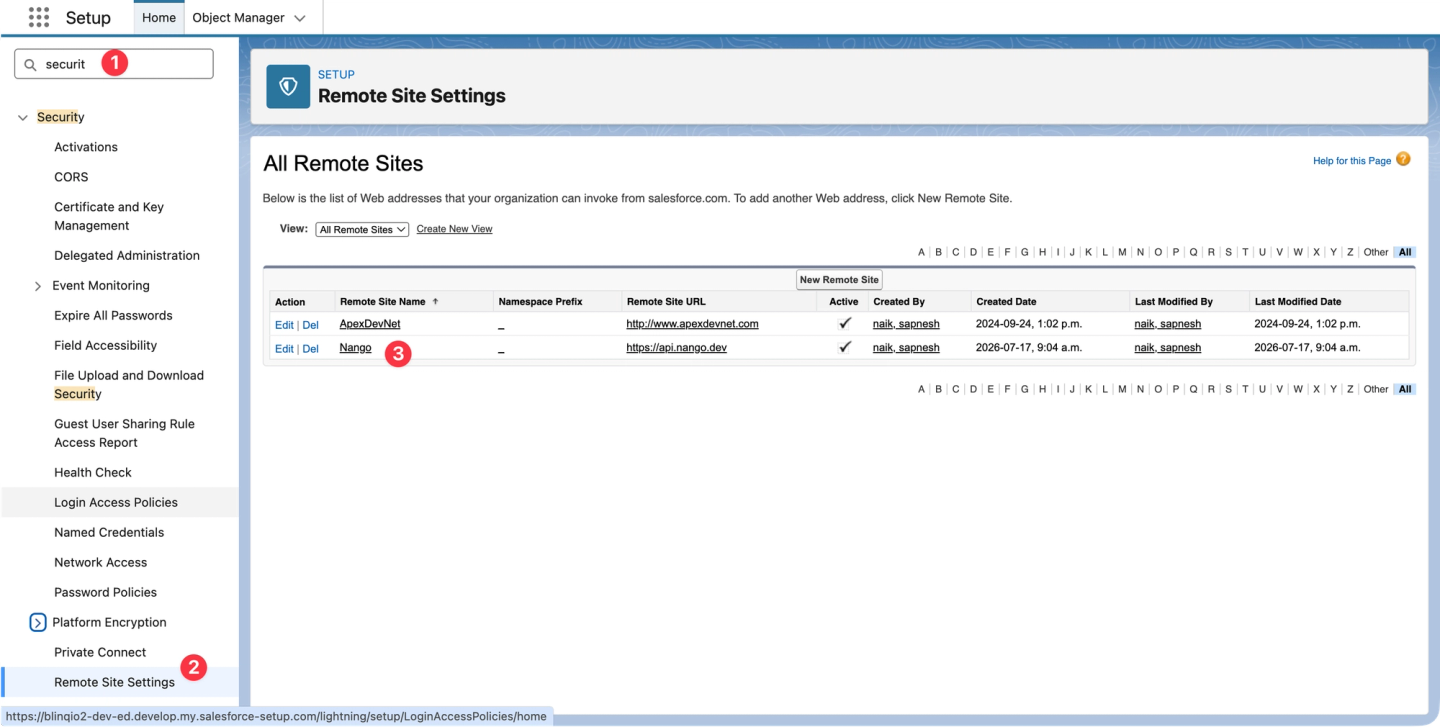Open Network Access
The image size is (1440, 727).
pos(100,562)
